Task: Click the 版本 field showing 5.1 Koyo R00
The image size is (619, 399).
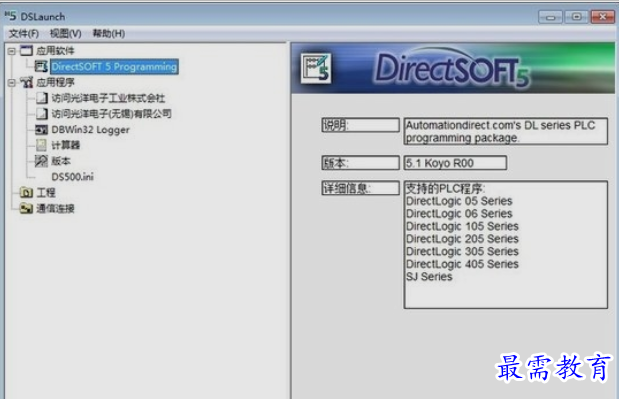Action: [x=455, y=163]
